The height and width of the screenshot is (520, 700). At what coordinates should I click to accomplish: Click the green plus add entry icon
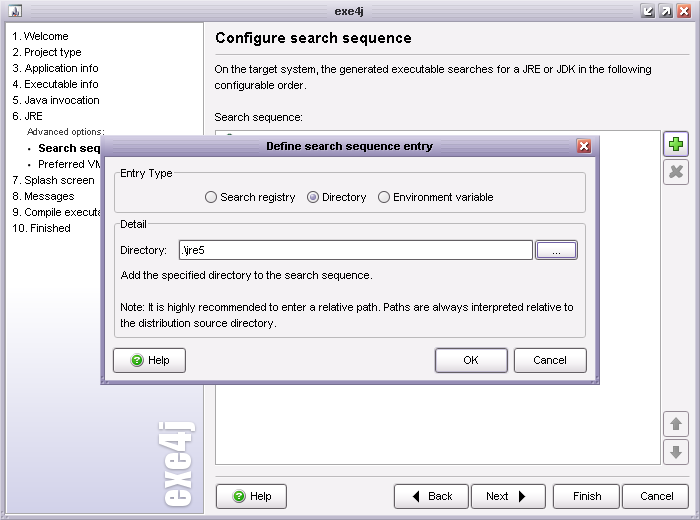(x=676, y=144)
